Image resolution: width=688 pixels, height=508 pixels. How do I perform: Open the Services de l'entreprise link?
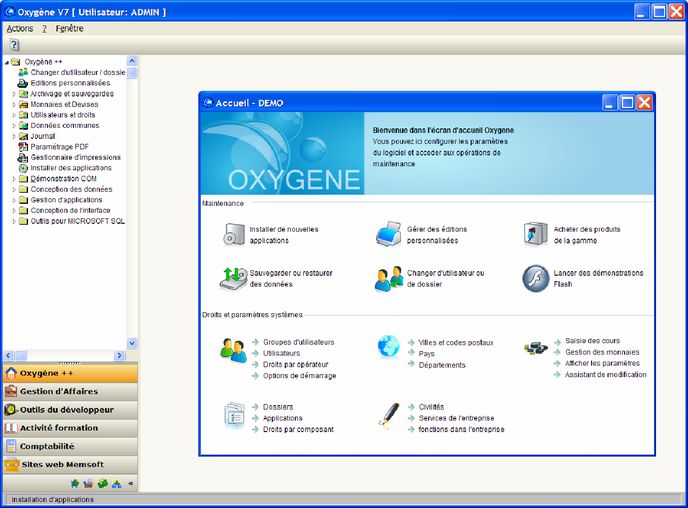(456, 418)
